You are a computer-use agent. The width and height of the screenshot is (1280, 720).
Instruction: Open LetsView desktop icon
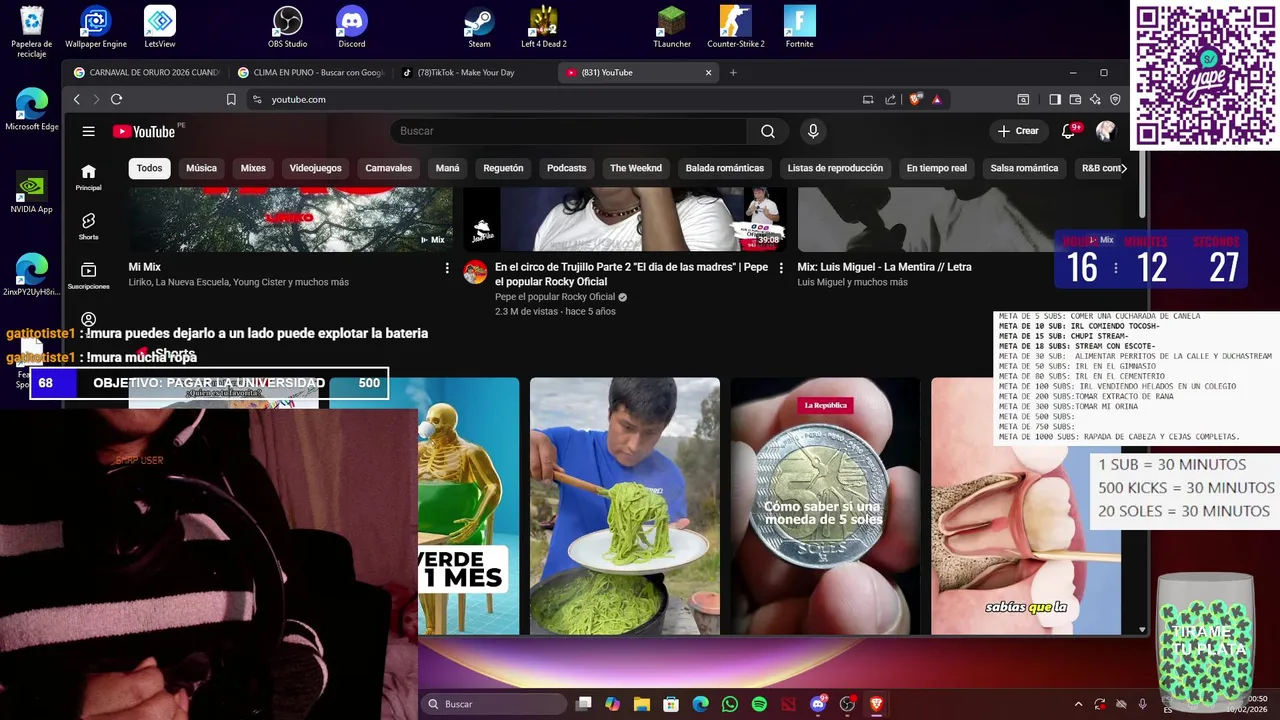[160, 27]
